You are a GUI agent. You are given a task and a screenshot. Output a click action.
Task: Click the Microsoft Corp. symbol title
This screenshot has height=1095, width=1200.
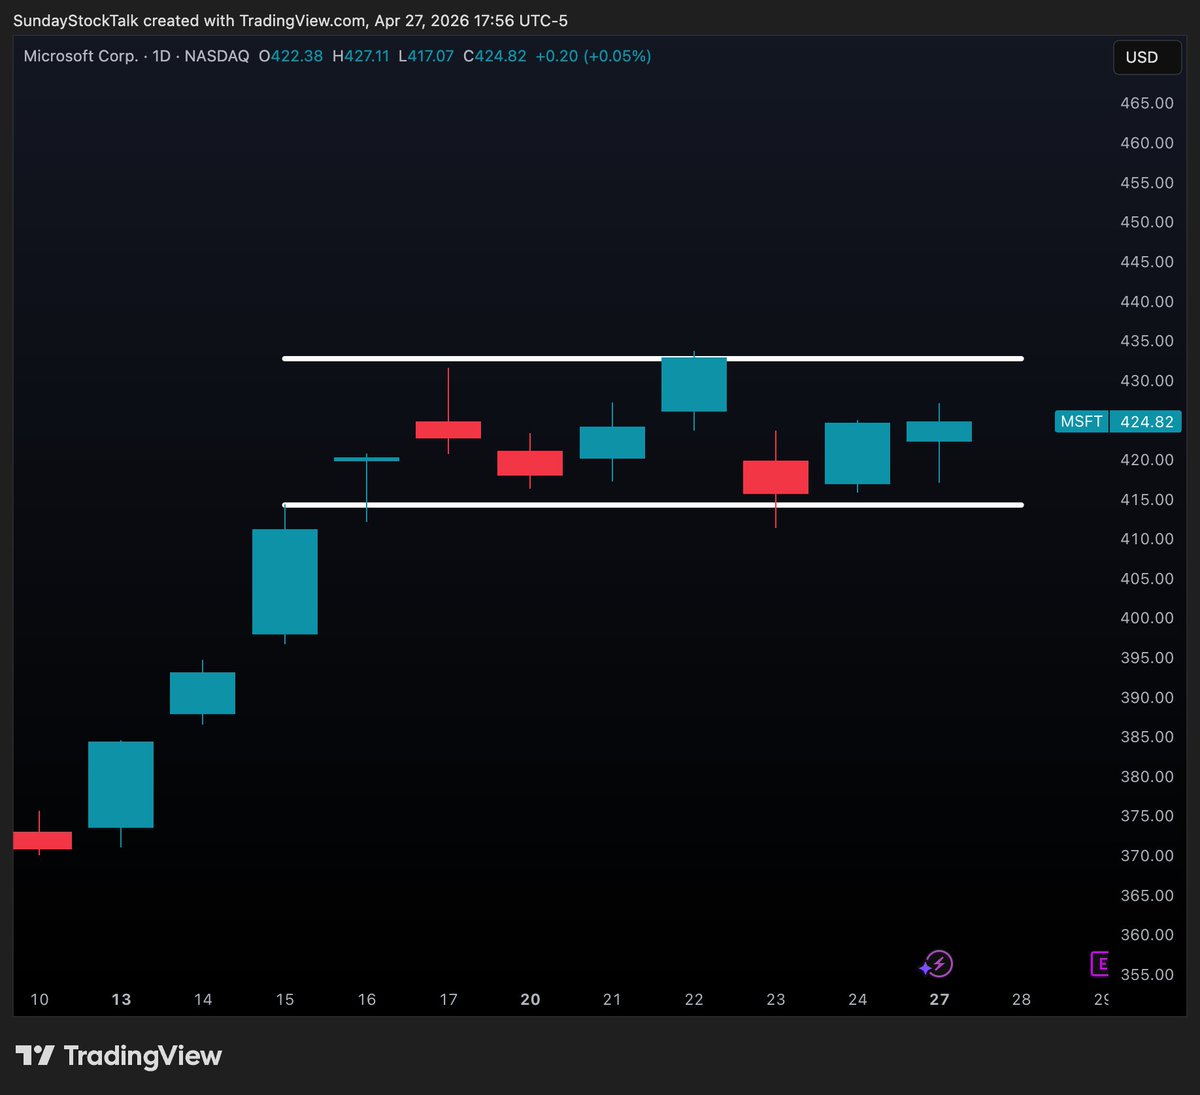coord(81,56)
